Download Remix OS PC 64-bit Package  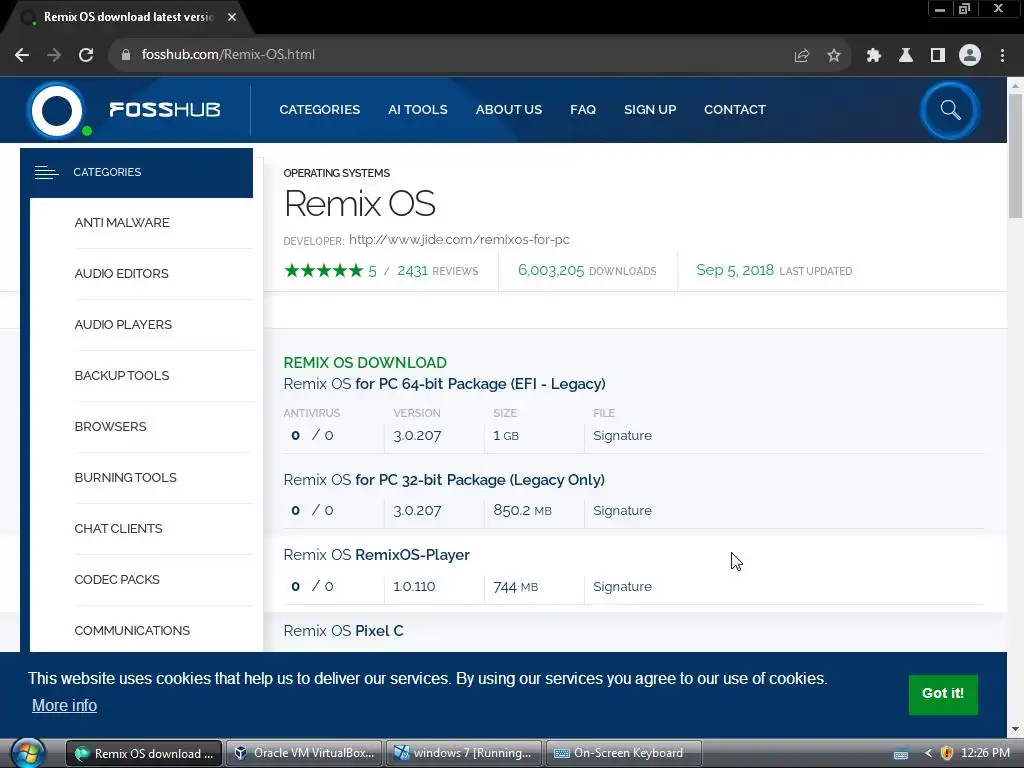tap(444, 384)
